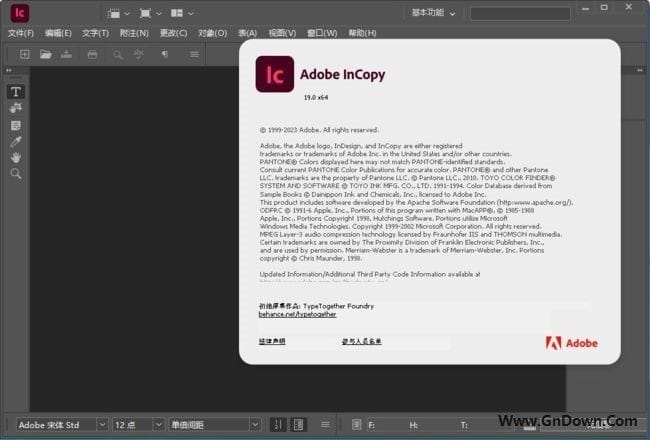The height and width of the screenshot is (440, 650).
Task: Click the Adobe InCopy title text
Action: pyautogui.click(x=343, y=74)
